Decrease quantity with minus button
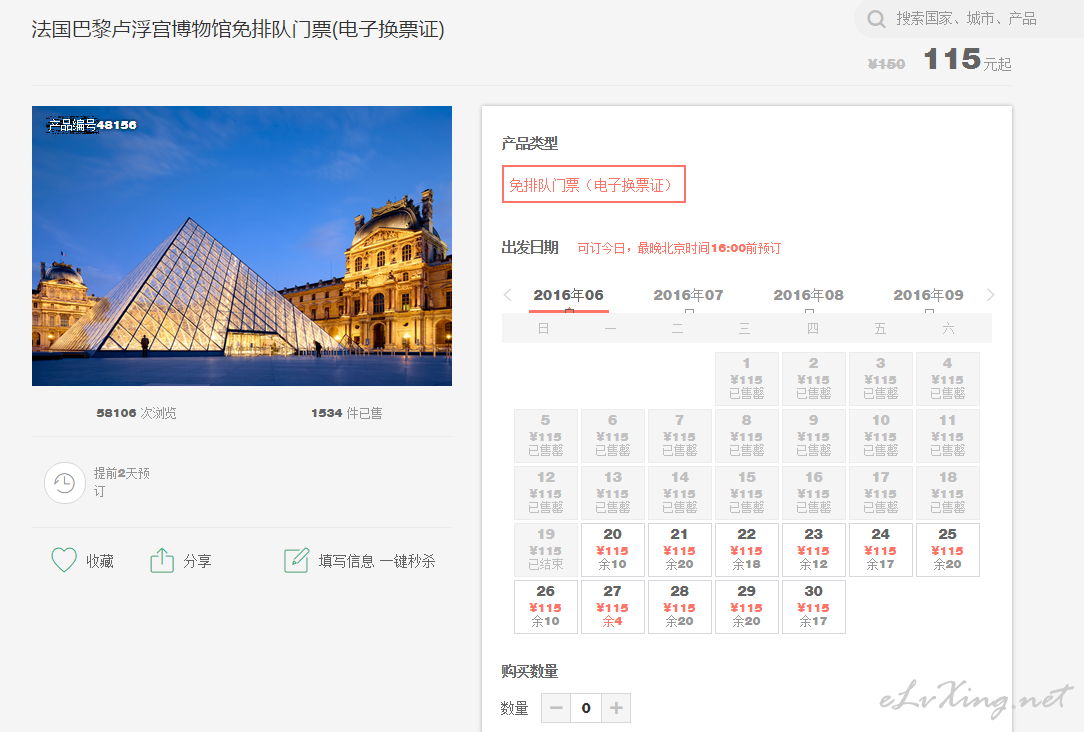The image size is (1084, 732). 556,708
